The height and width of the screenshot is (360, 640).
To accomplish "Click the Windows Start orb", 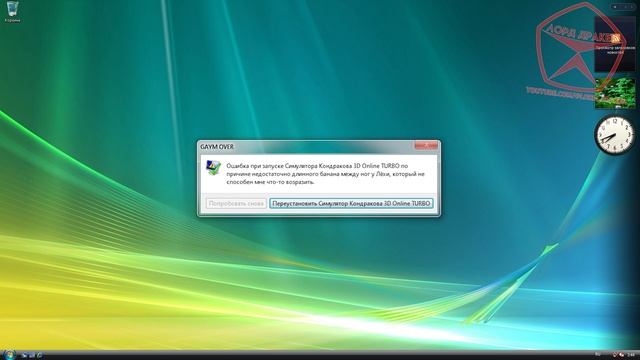I will pyautogui.click(x=10, y=355).
